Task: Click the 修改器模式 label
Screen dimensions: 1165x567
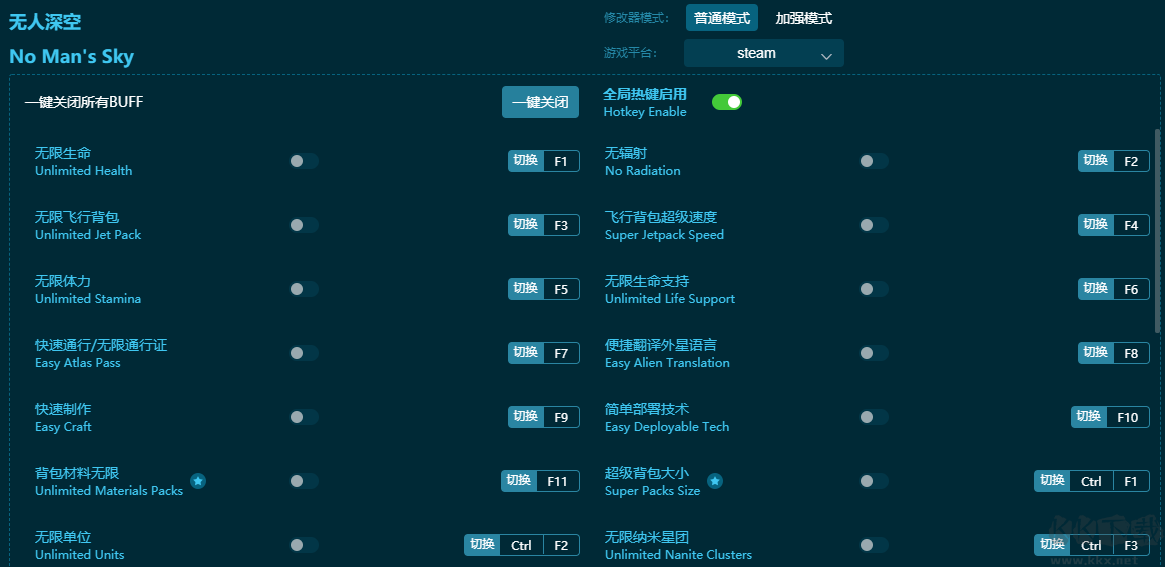Action: point(636,18)
